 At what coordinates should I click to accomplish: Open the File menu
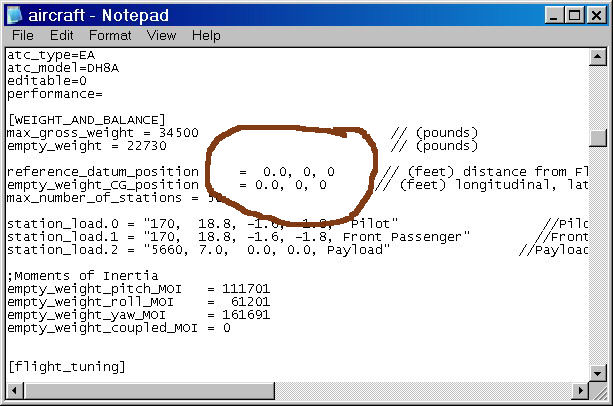point(23,36)
